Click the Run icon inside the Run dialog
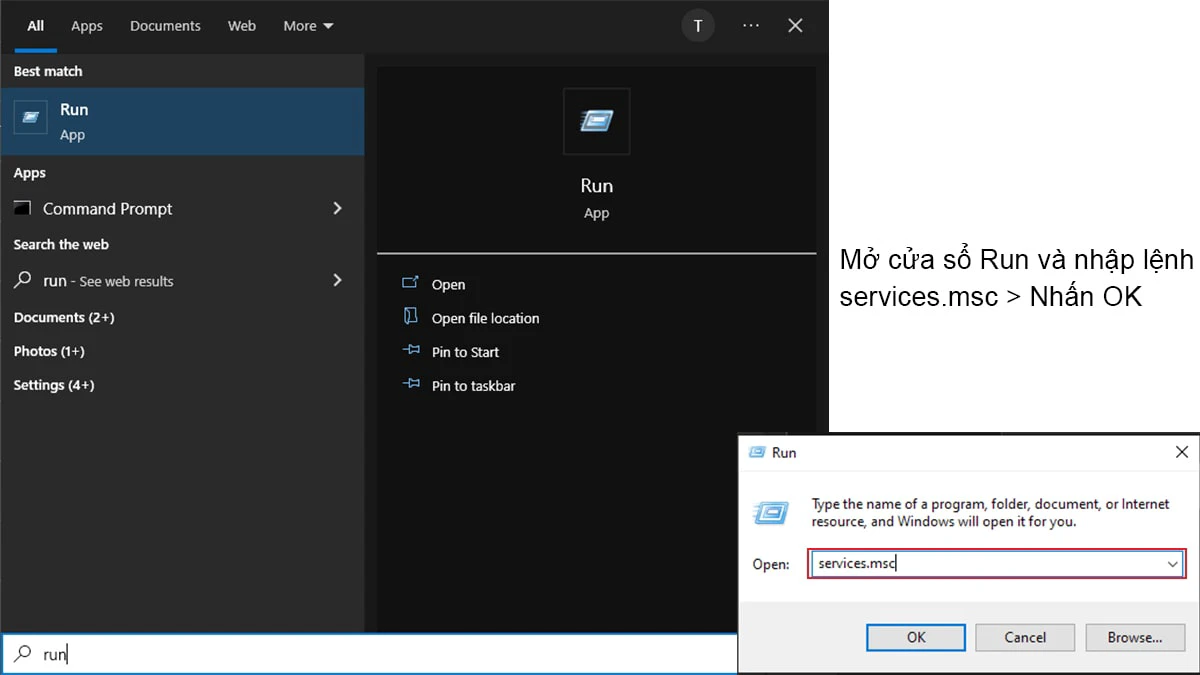Image resolution: width=1200 pixels, height=675 pixels. pyautogui.click(x=770, y=513)
